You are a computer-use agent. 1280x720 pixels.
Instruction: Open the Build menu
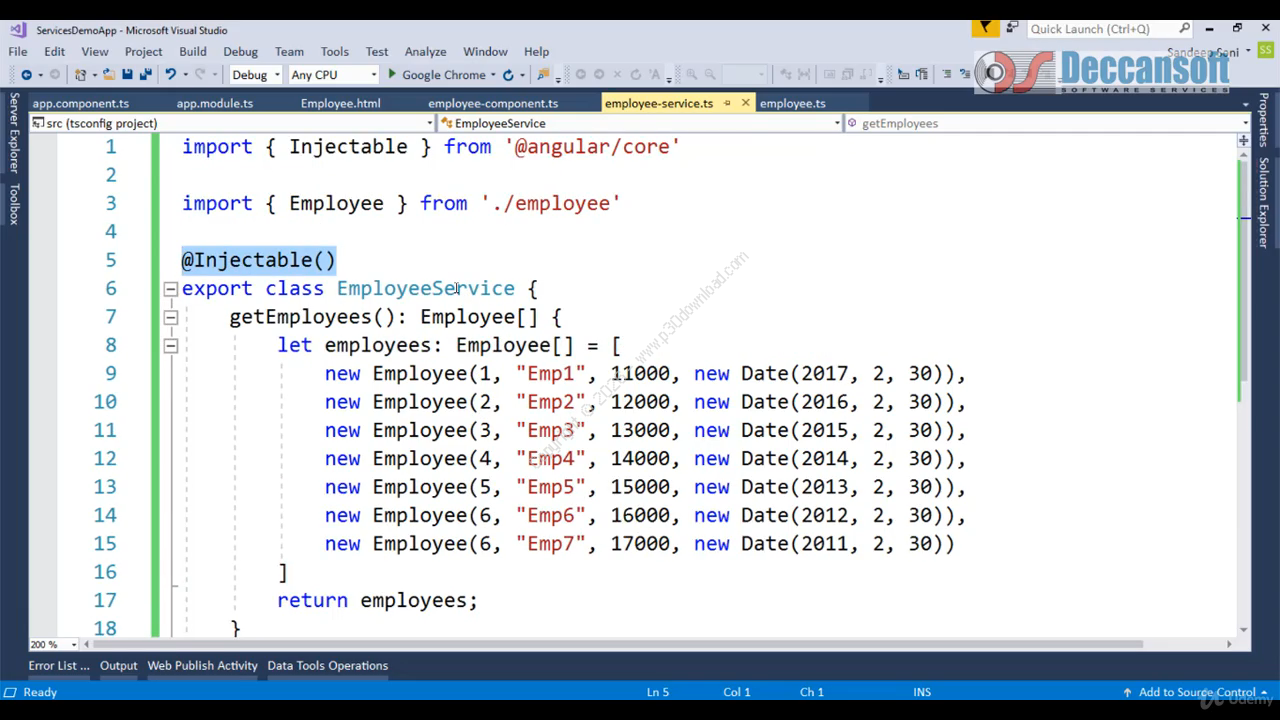tap(193, 51)
